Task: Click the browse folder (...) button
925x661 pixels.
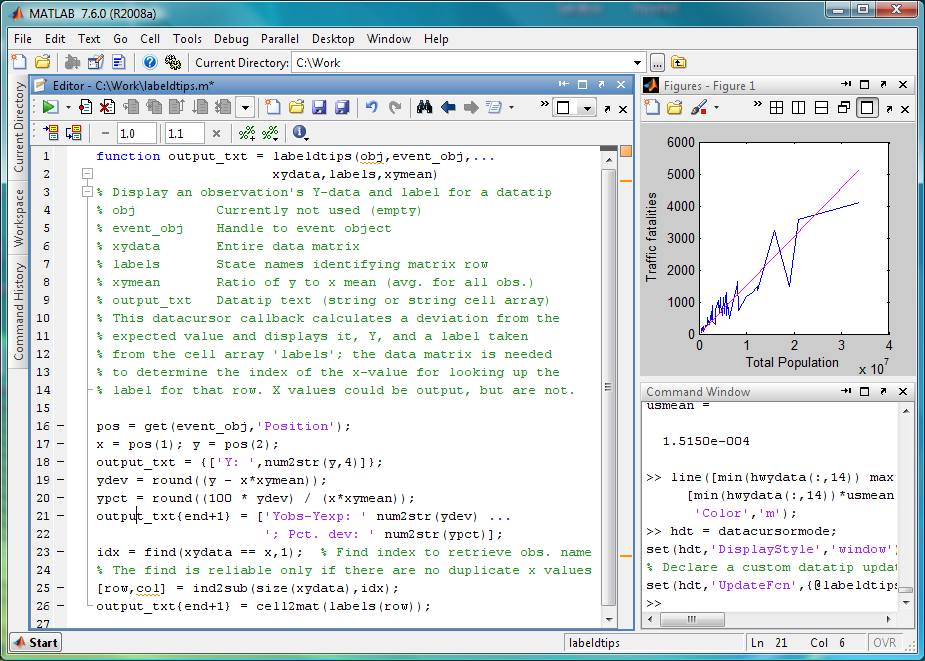Action: click(x=657, y=62)
